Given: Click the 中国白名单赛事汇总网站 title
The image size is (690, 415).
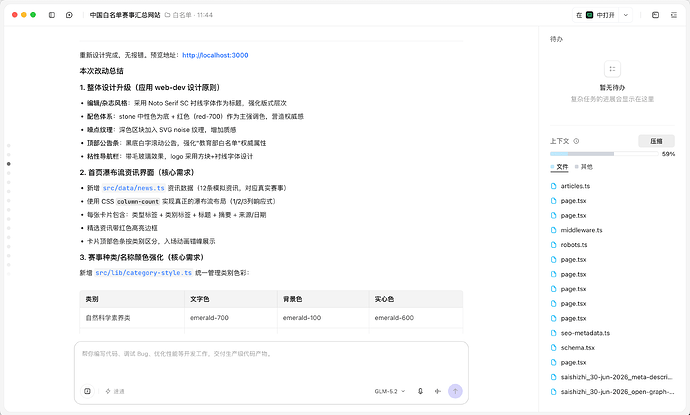Looking at the screenshot, I should (x=125, y=15).
